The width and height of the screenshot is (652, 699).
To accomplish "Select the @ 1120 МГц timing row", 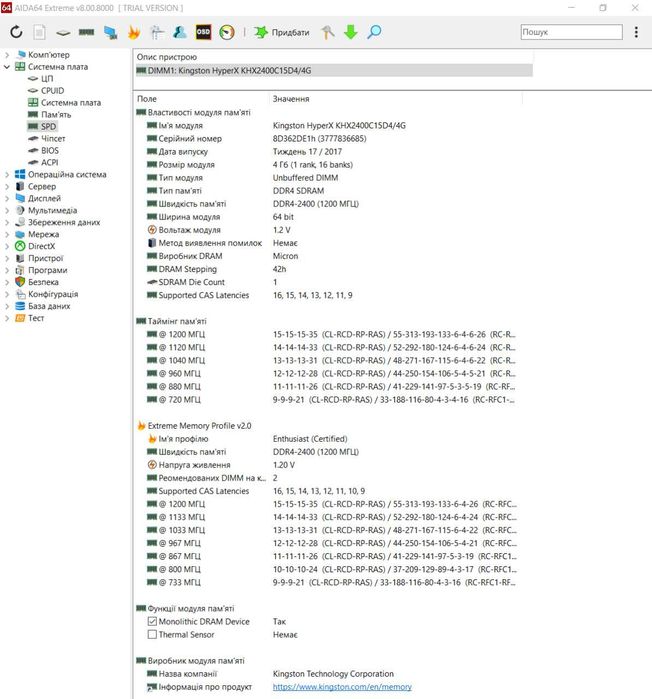I will (328, 347).
